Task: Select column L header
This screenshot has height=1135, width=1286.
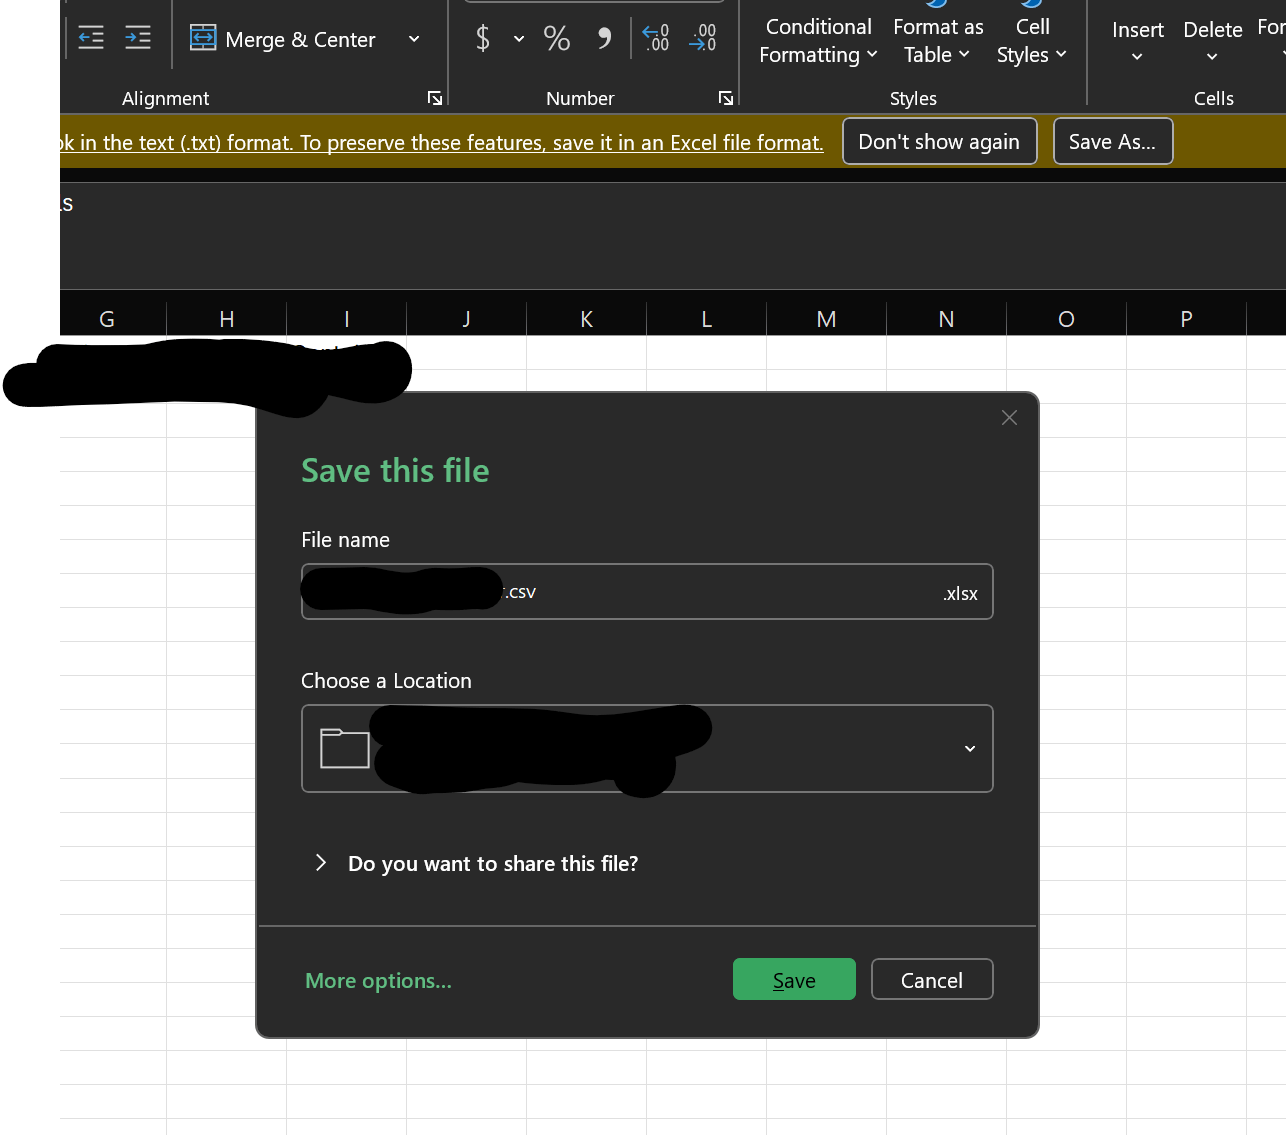Action: 707,319
